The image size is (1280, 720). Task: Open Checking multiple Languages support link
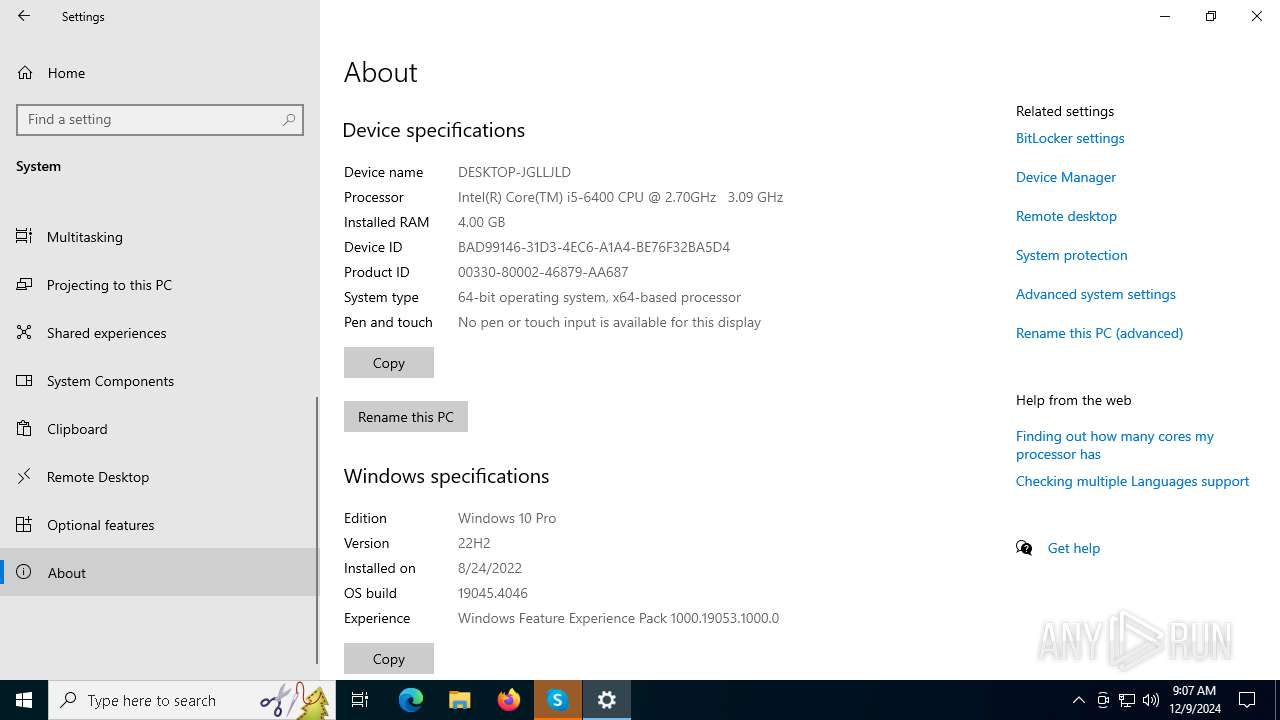pos(1132,481)
